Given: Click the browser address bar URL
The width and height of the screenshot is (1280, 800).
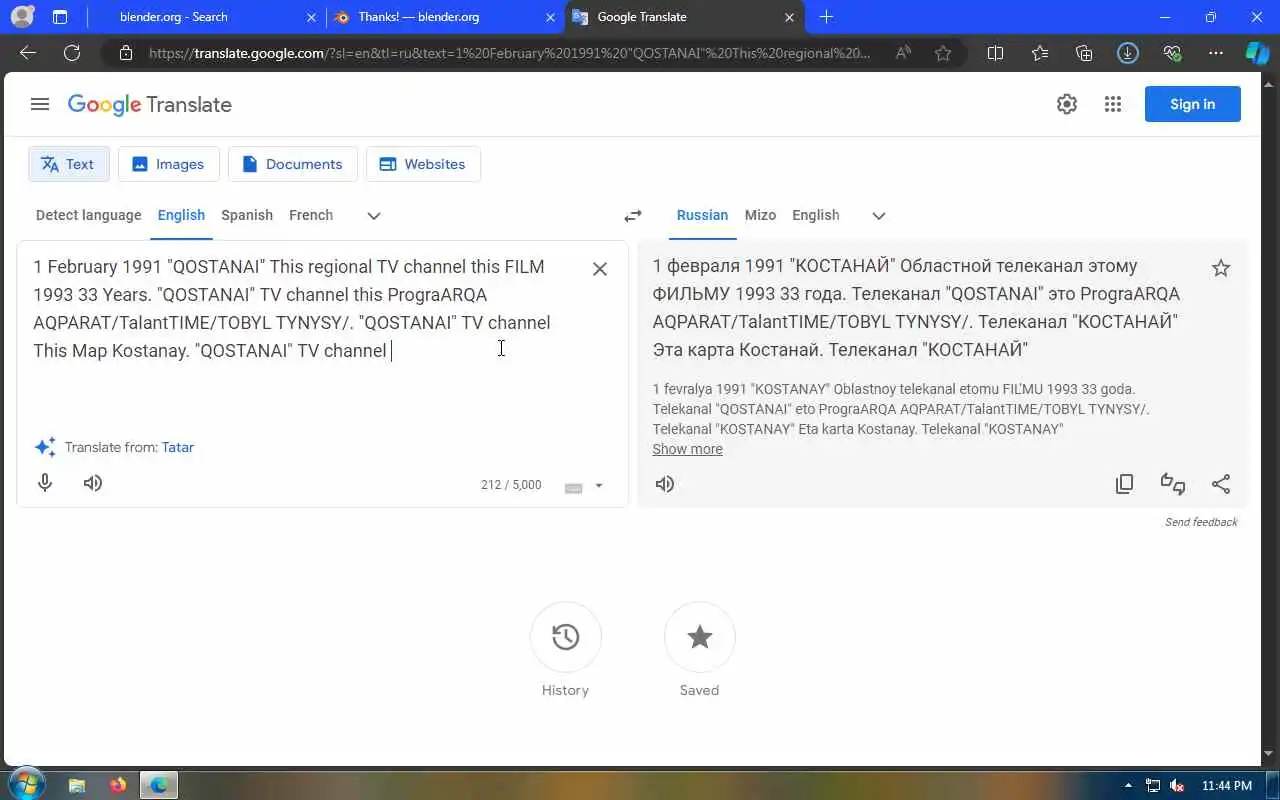Looking at the screenshot, I should point(509,53).
